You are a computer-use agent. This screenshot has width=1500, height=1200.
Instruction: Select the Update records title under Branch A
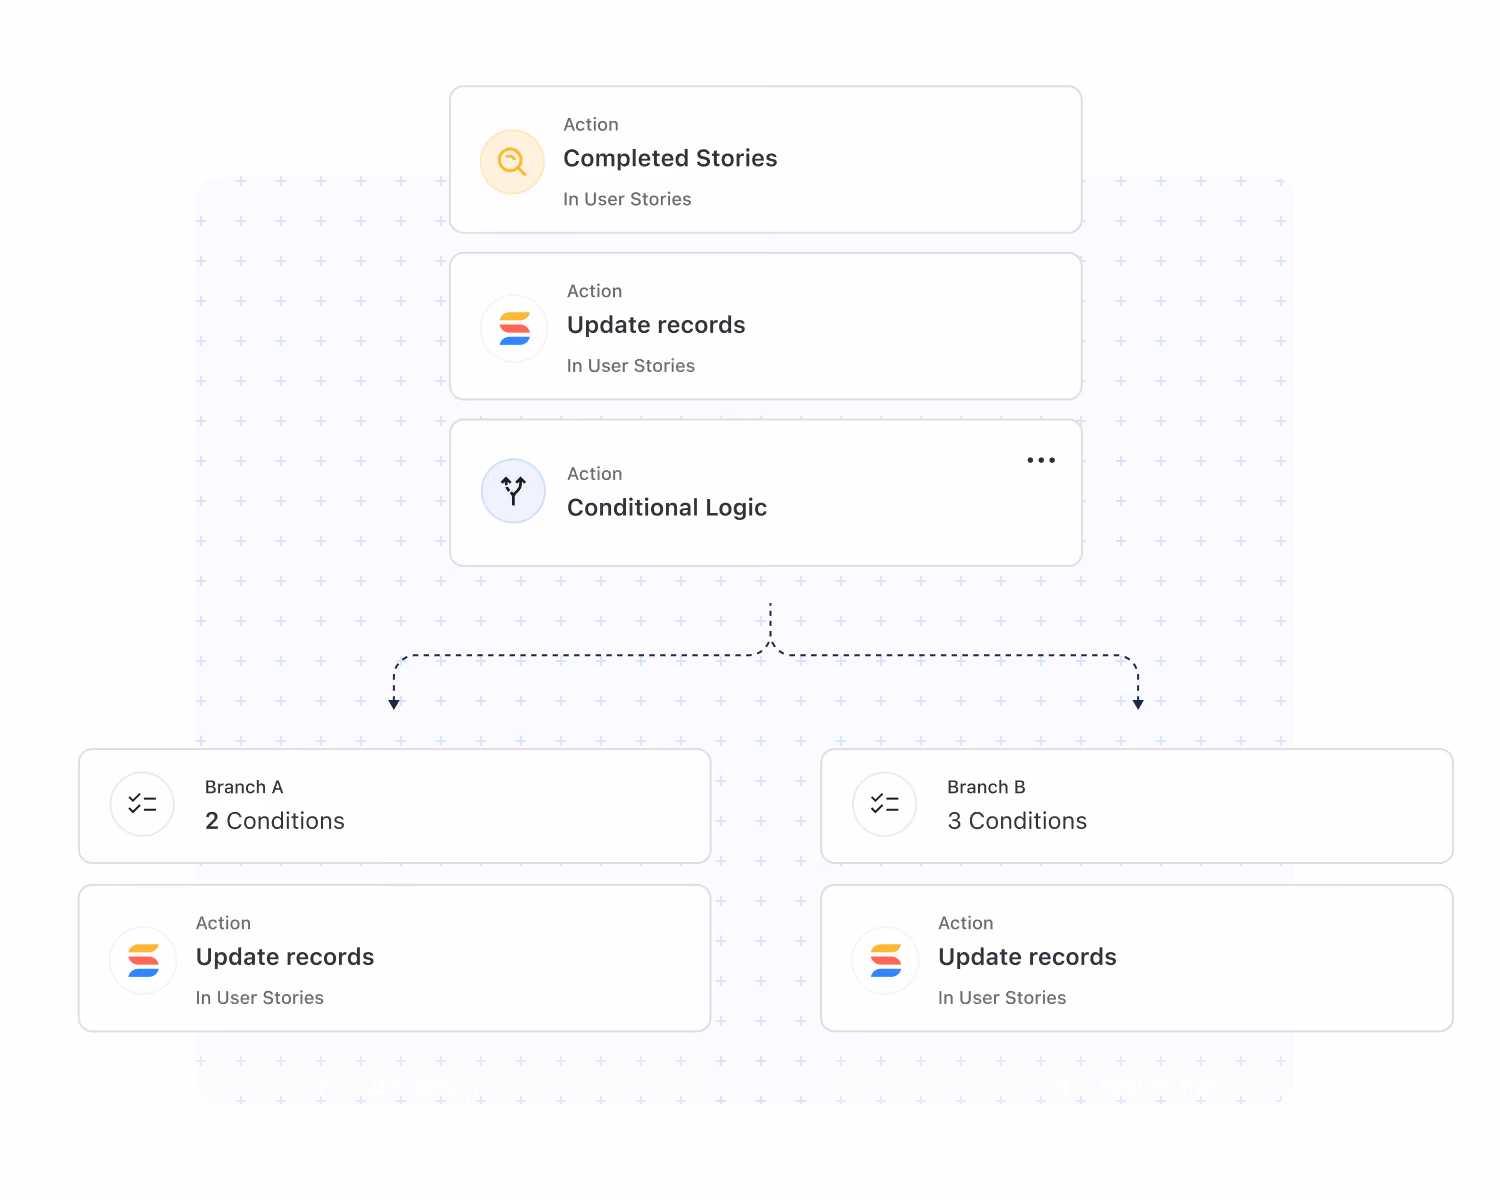tap(285, 957)
